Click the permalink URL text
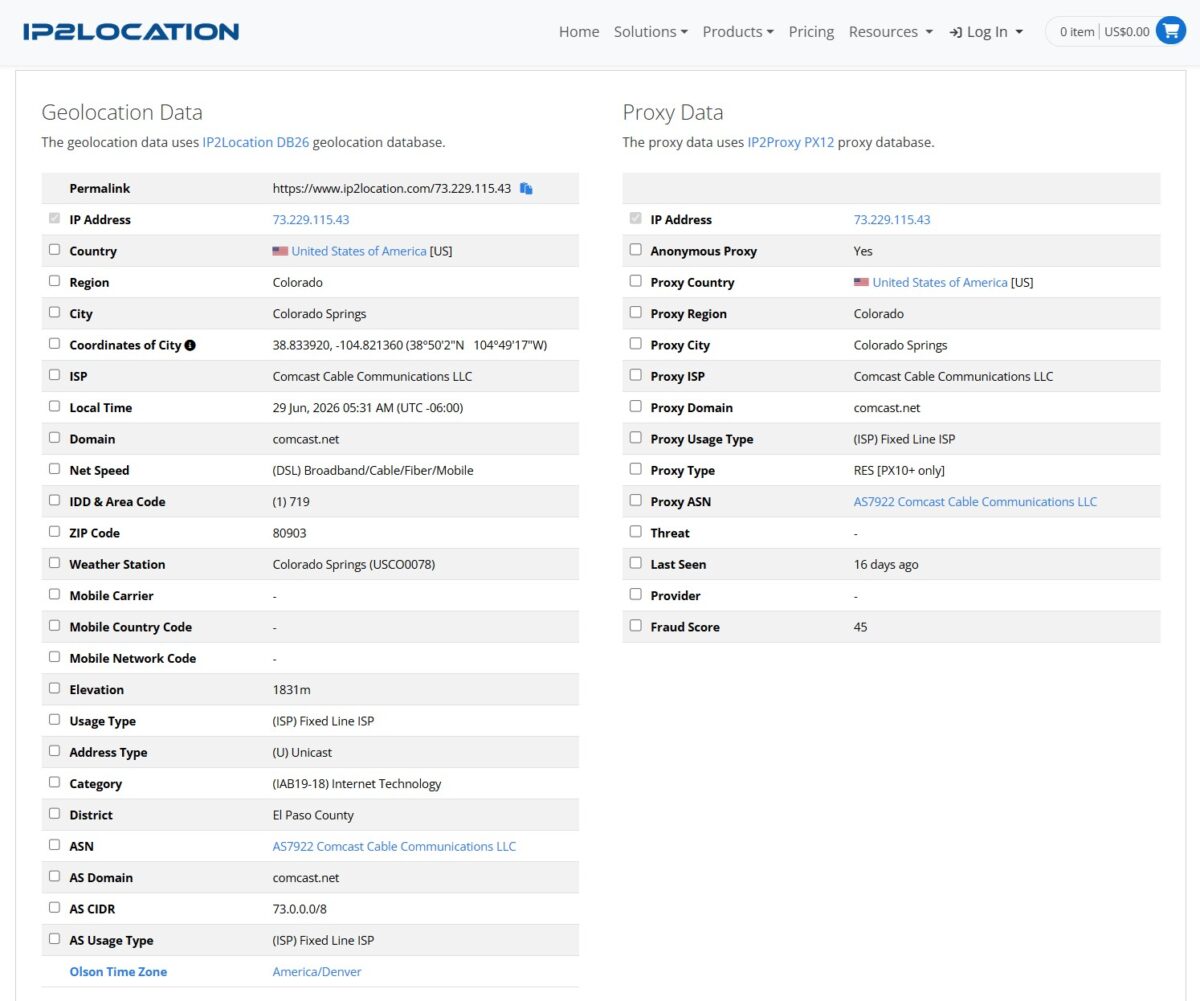Screen dimensions: 1200x1001 (392, 188)
